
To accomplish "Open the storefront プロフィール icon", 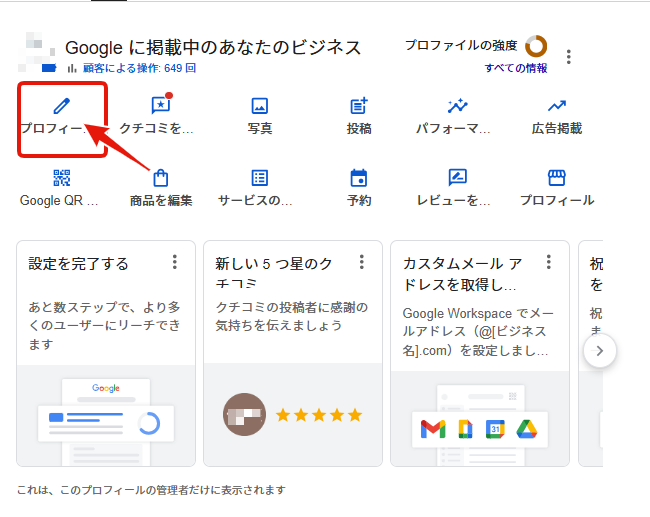I will click(557, 178).
